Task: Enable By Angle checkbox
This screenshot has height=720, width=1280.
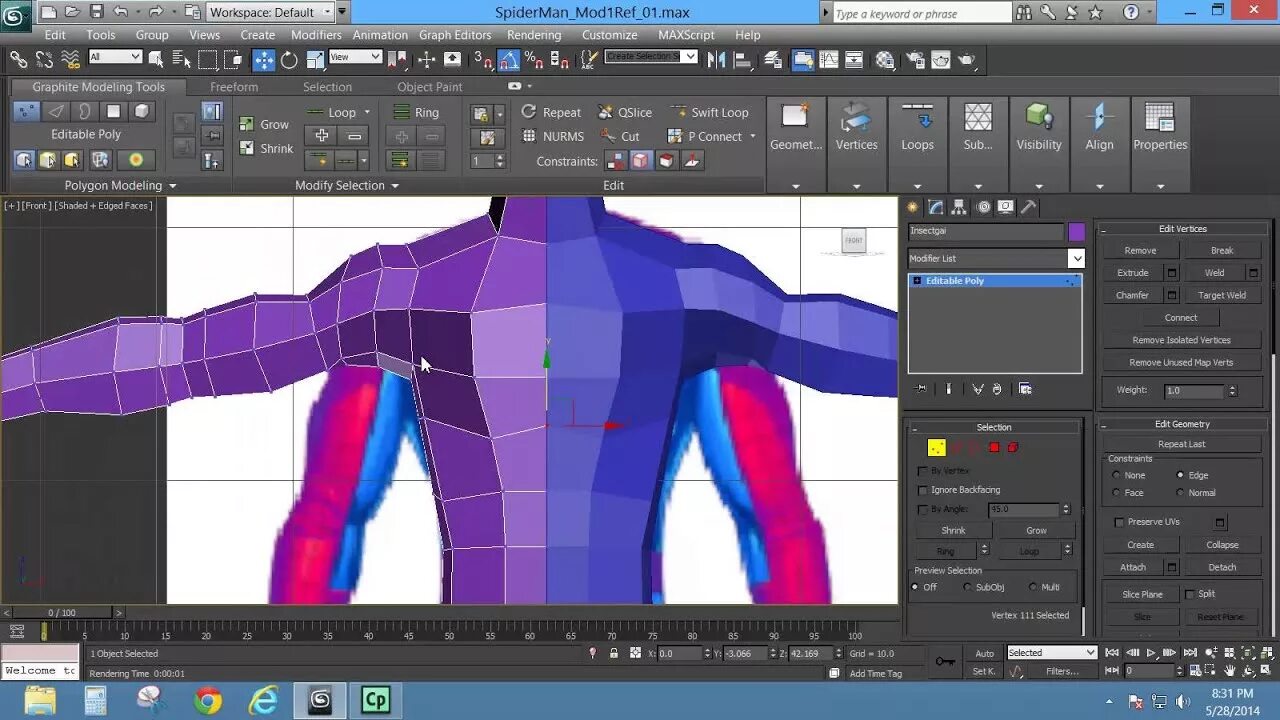Action: (x=922, y=509)
